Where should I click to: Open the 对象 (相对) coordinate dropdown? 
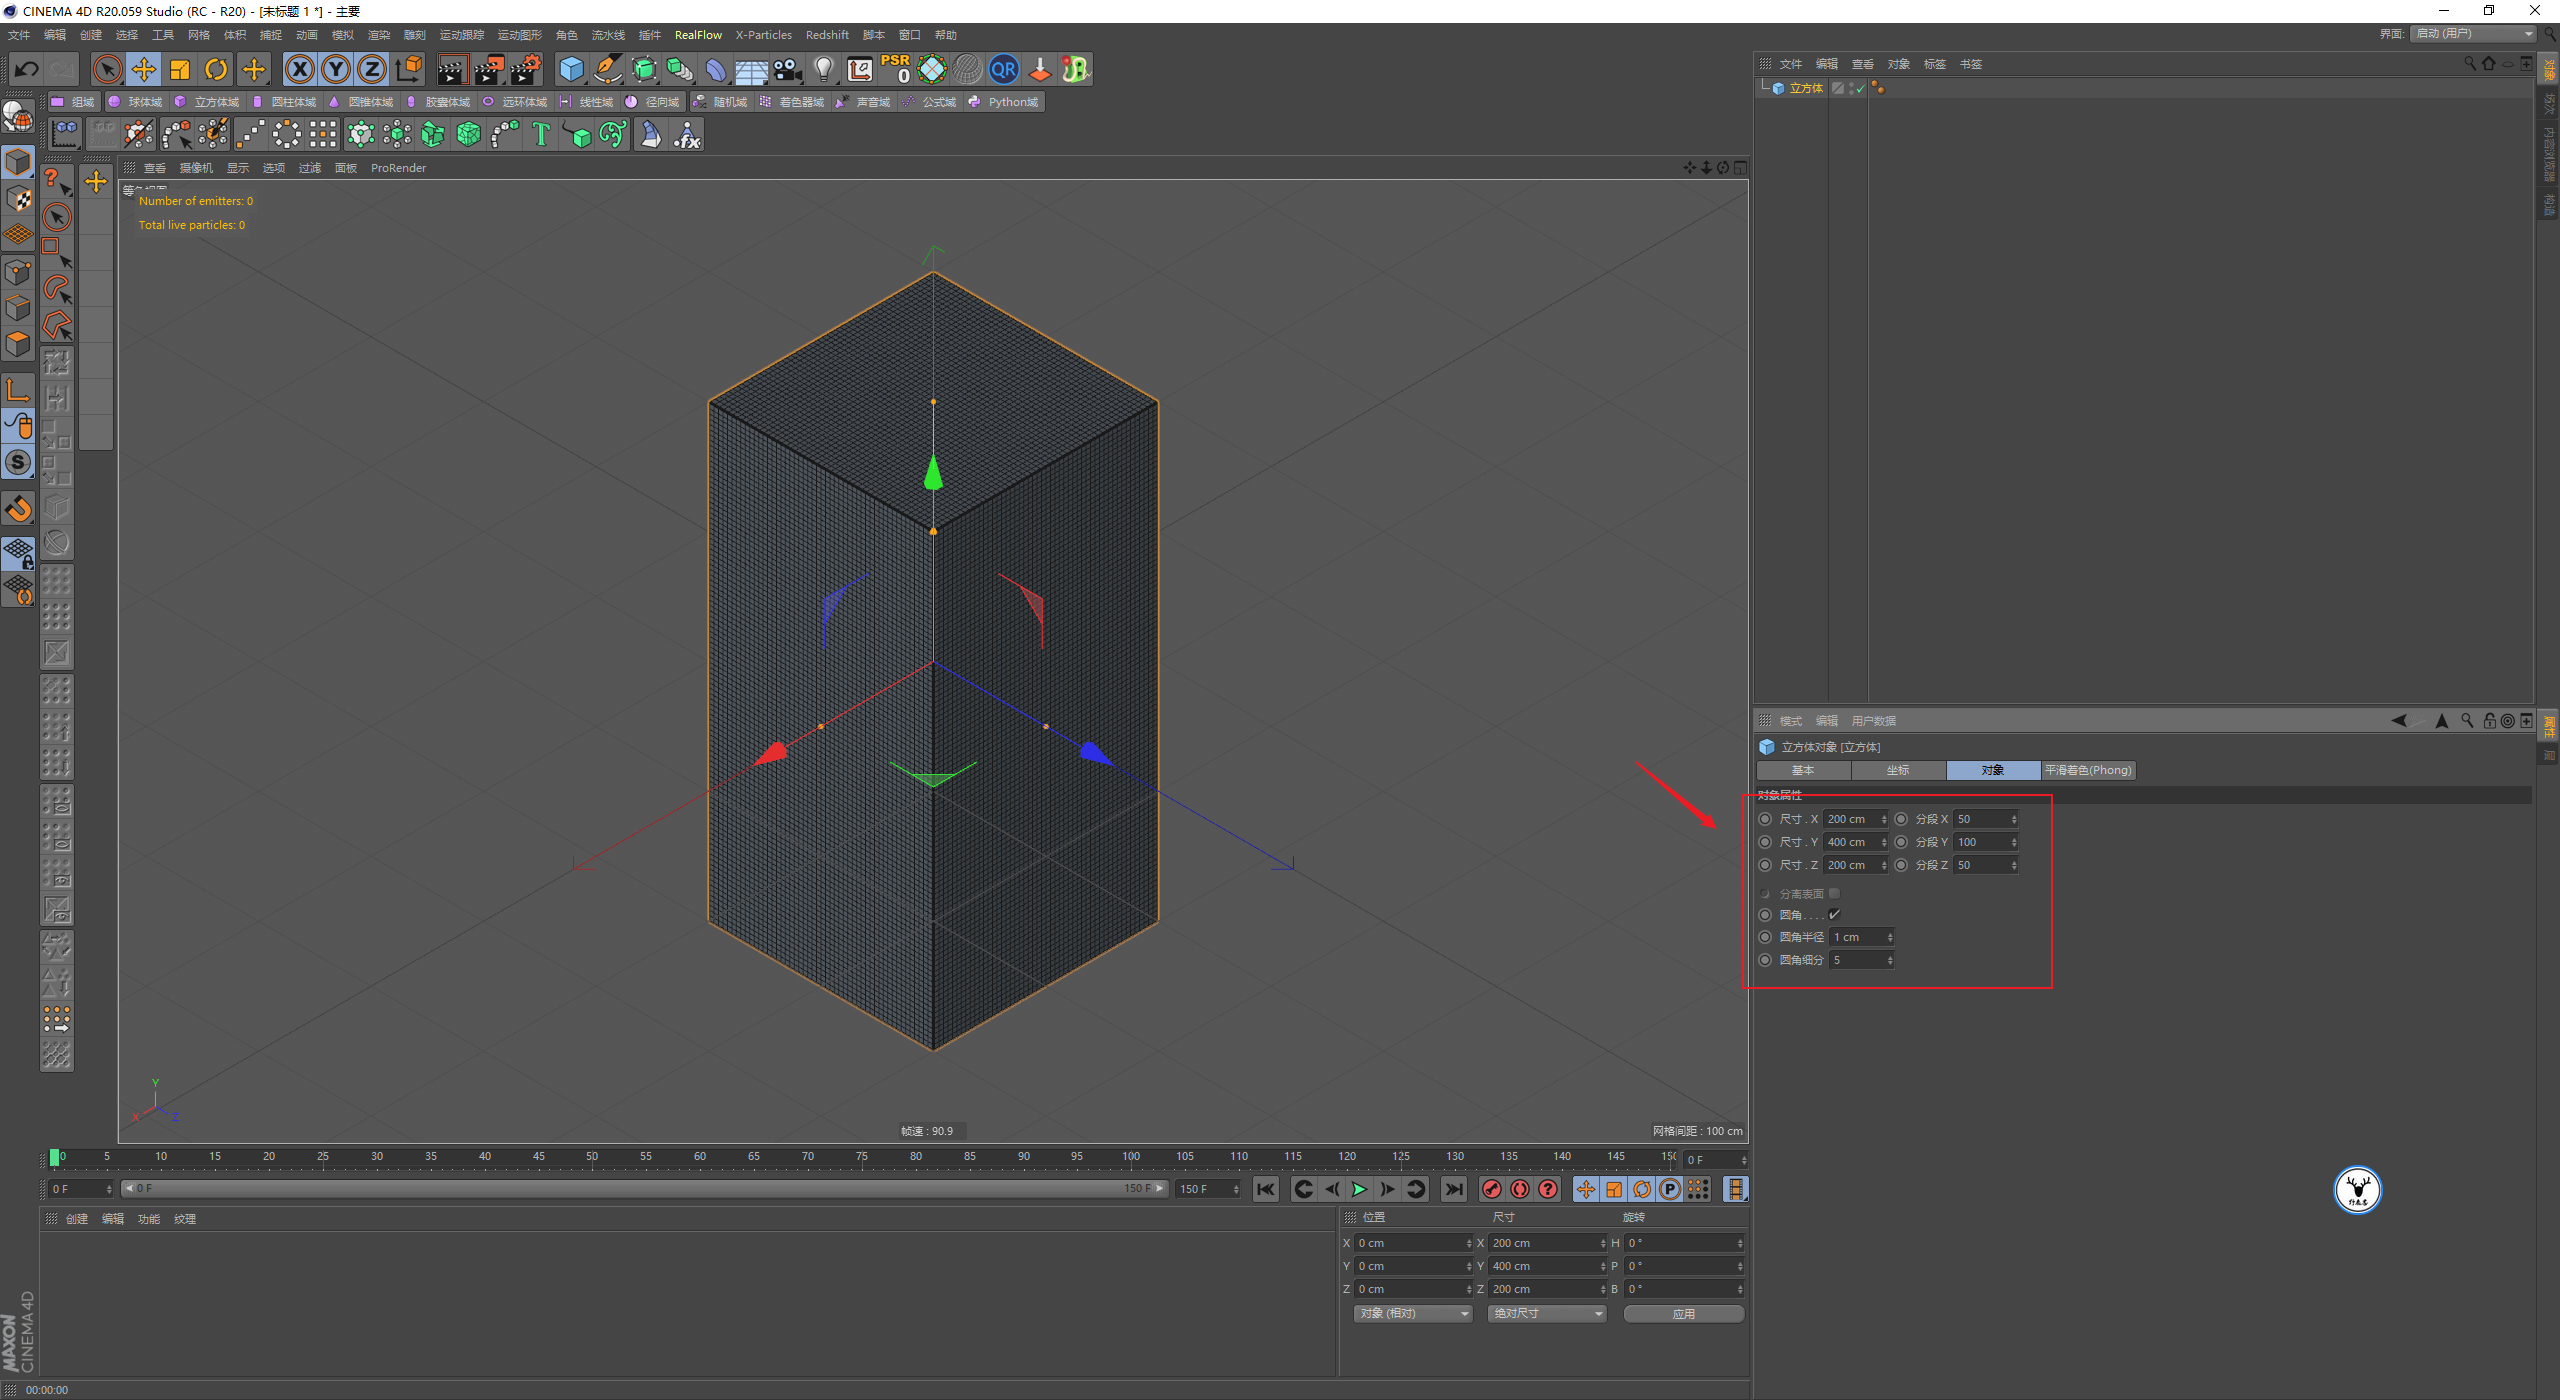click(x=1413, y=1314)
